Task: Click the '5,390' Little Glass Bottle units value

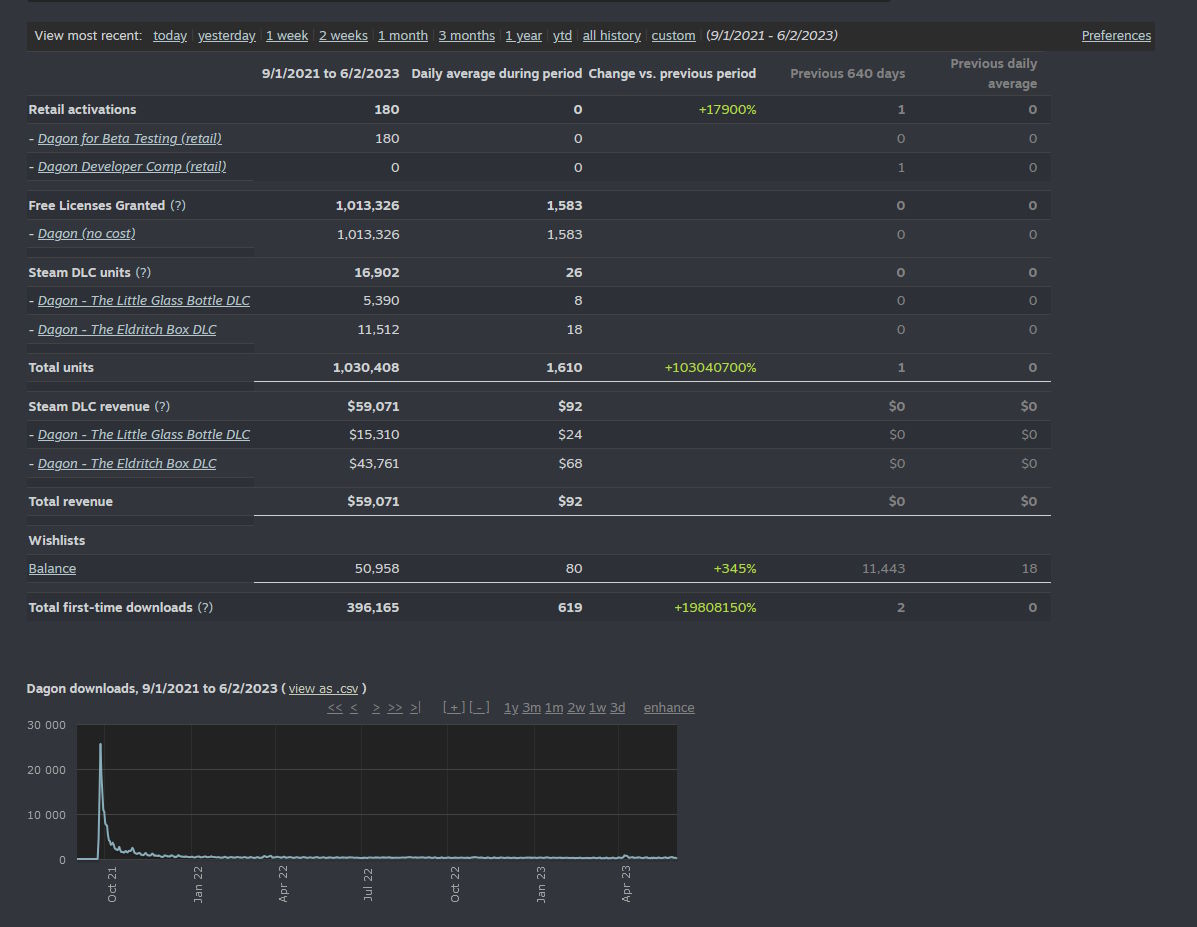Action: (381, 301)
